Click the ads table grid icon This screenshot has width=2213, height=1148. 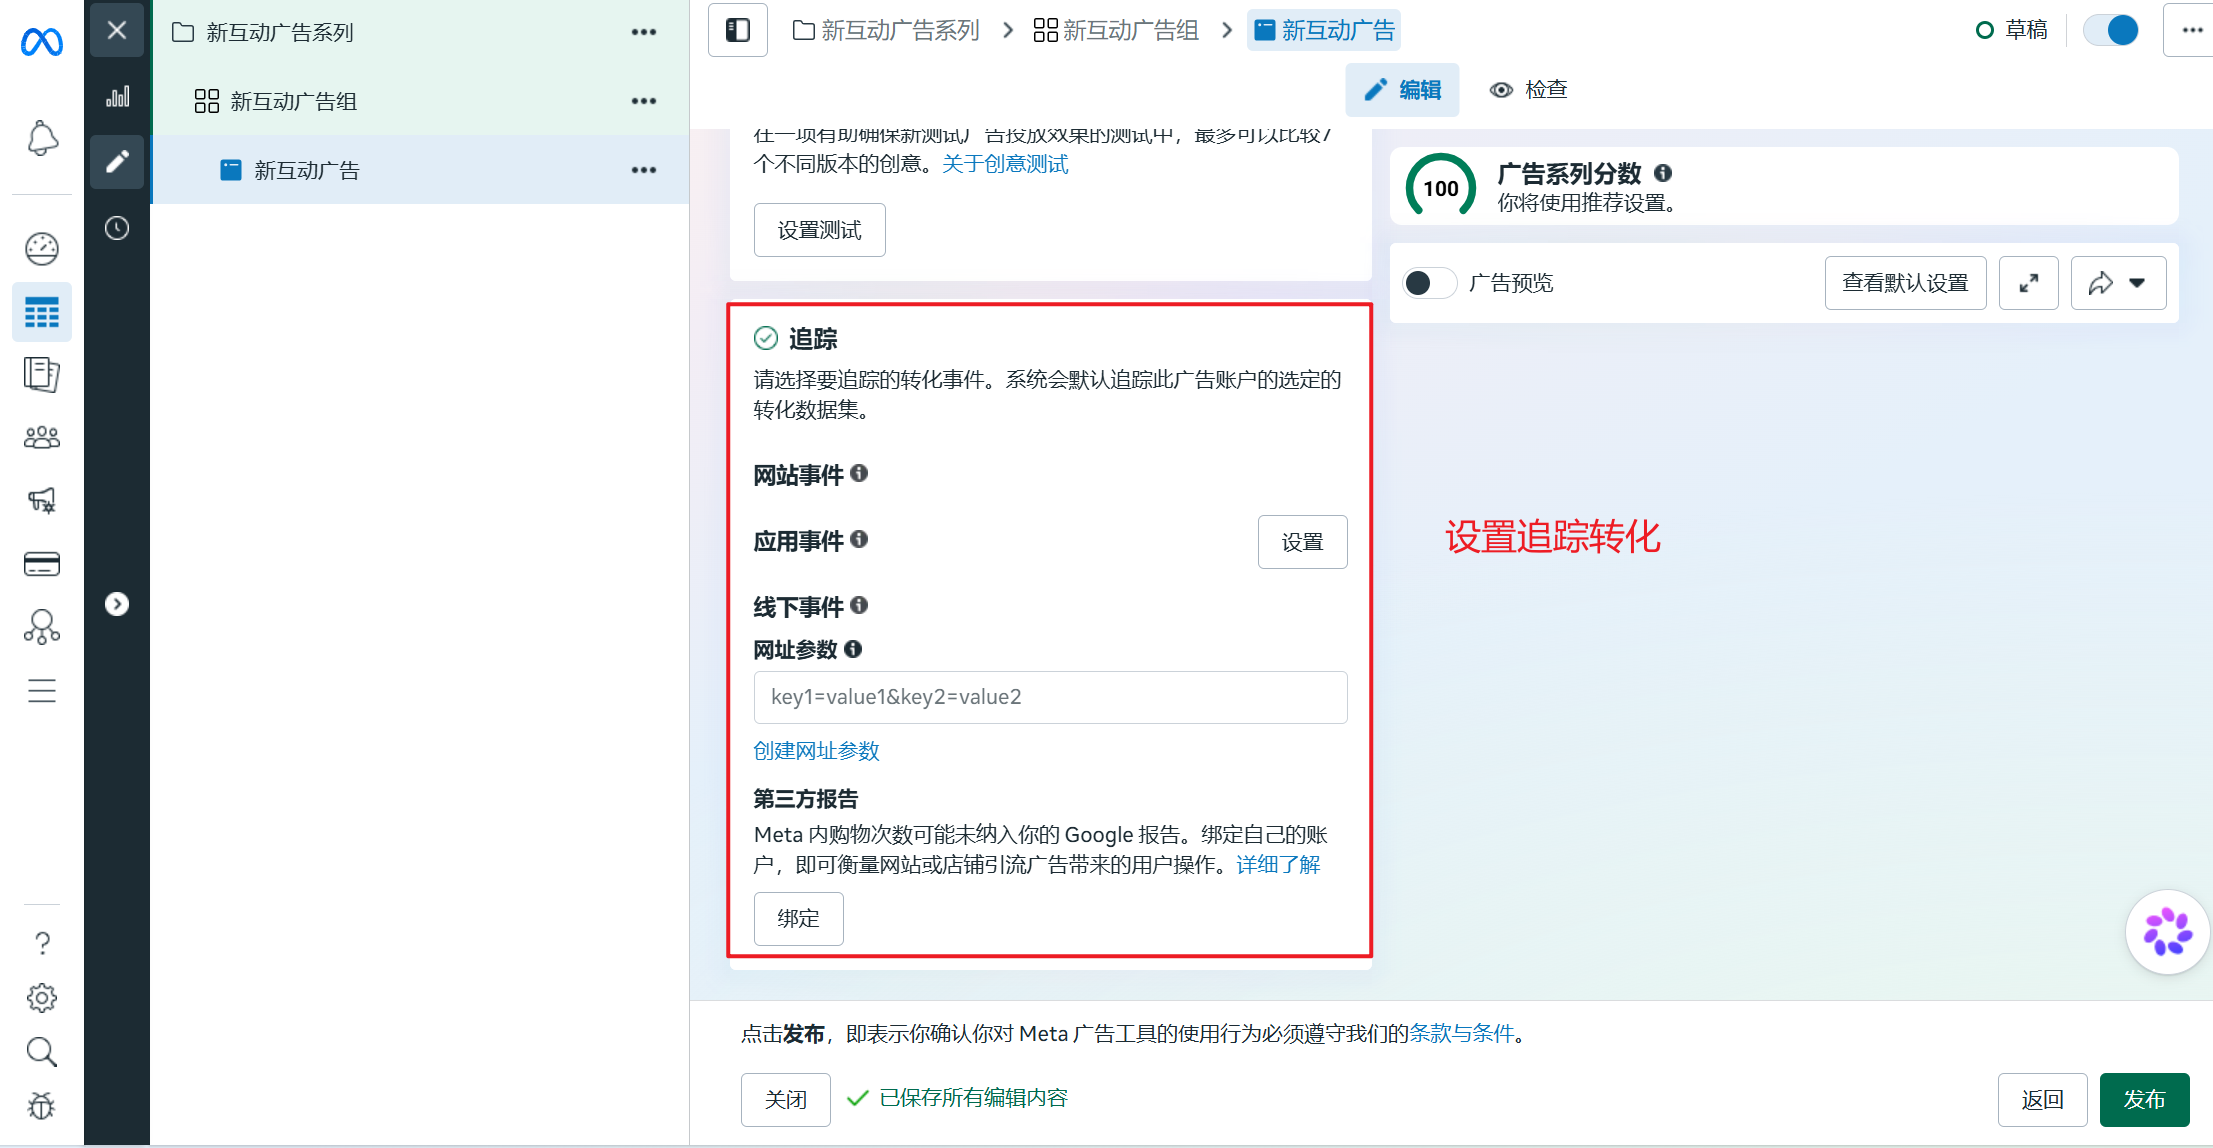[42, 313]
